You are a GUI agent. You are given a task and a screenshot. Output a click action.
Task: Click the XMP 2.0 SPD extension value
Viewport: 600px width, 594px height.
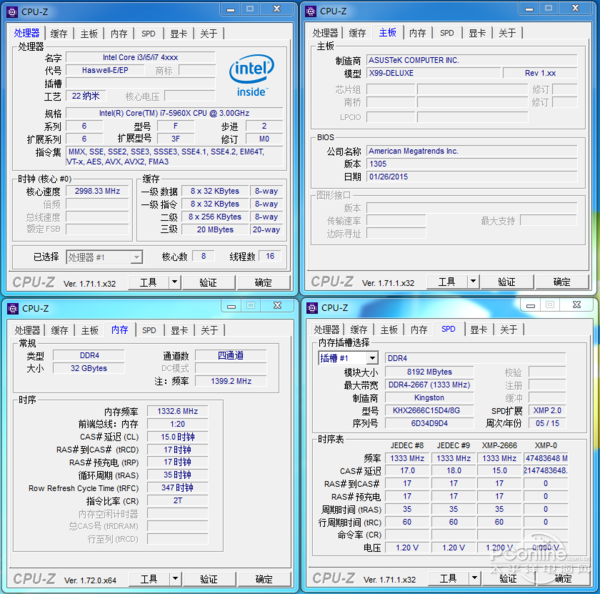click(547, 411)
